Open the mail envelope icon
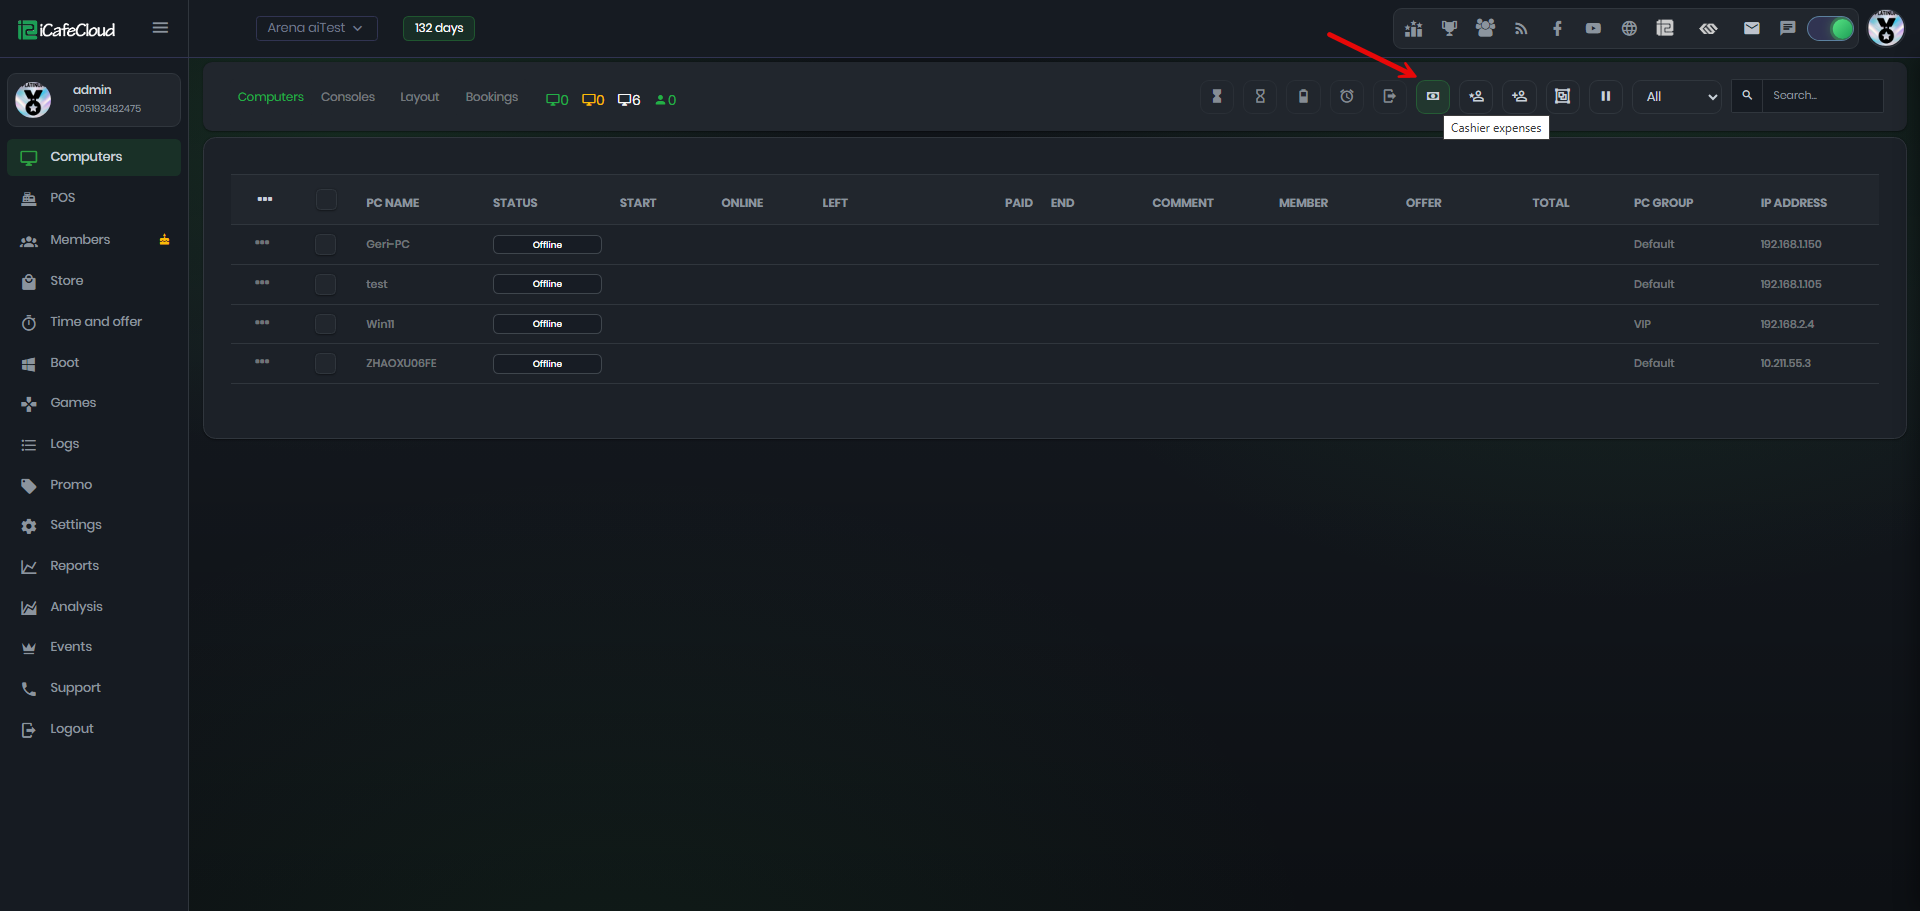The image size is (1920, 911). pyautogui.click(x=1752, y=28)
